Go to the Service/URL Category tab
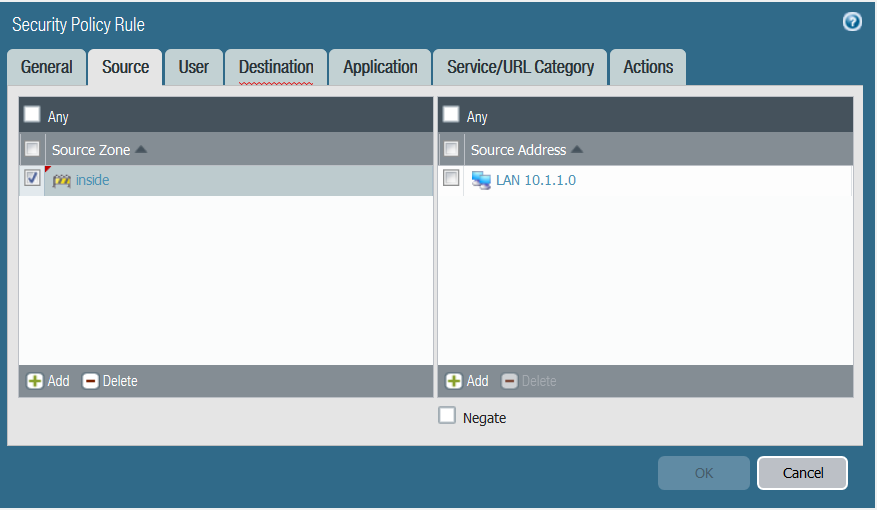Screen dimensions: 877x510 pos(520,67)
